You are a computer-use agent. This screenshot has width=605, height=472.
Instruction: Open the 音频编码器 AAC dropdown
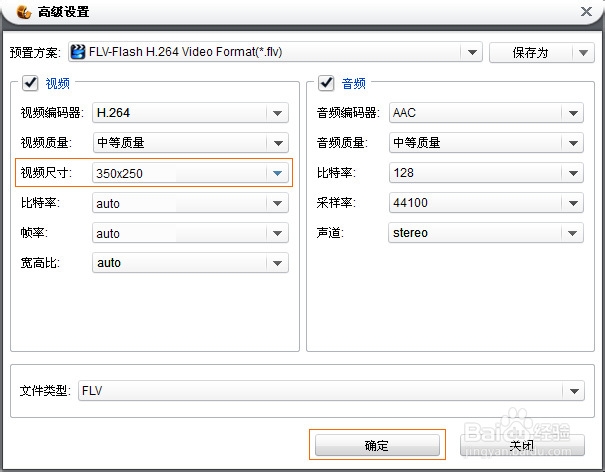click(x=486, y=113)
